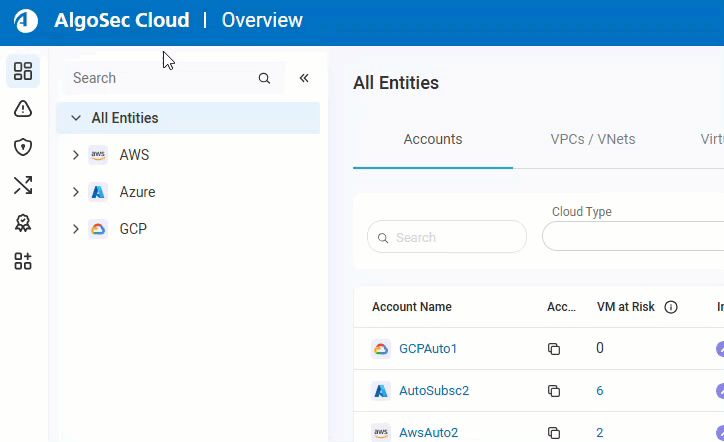This screenshot has height=442, width=724.
Task: Expand the GCP tree node
Action: (76, 229)
